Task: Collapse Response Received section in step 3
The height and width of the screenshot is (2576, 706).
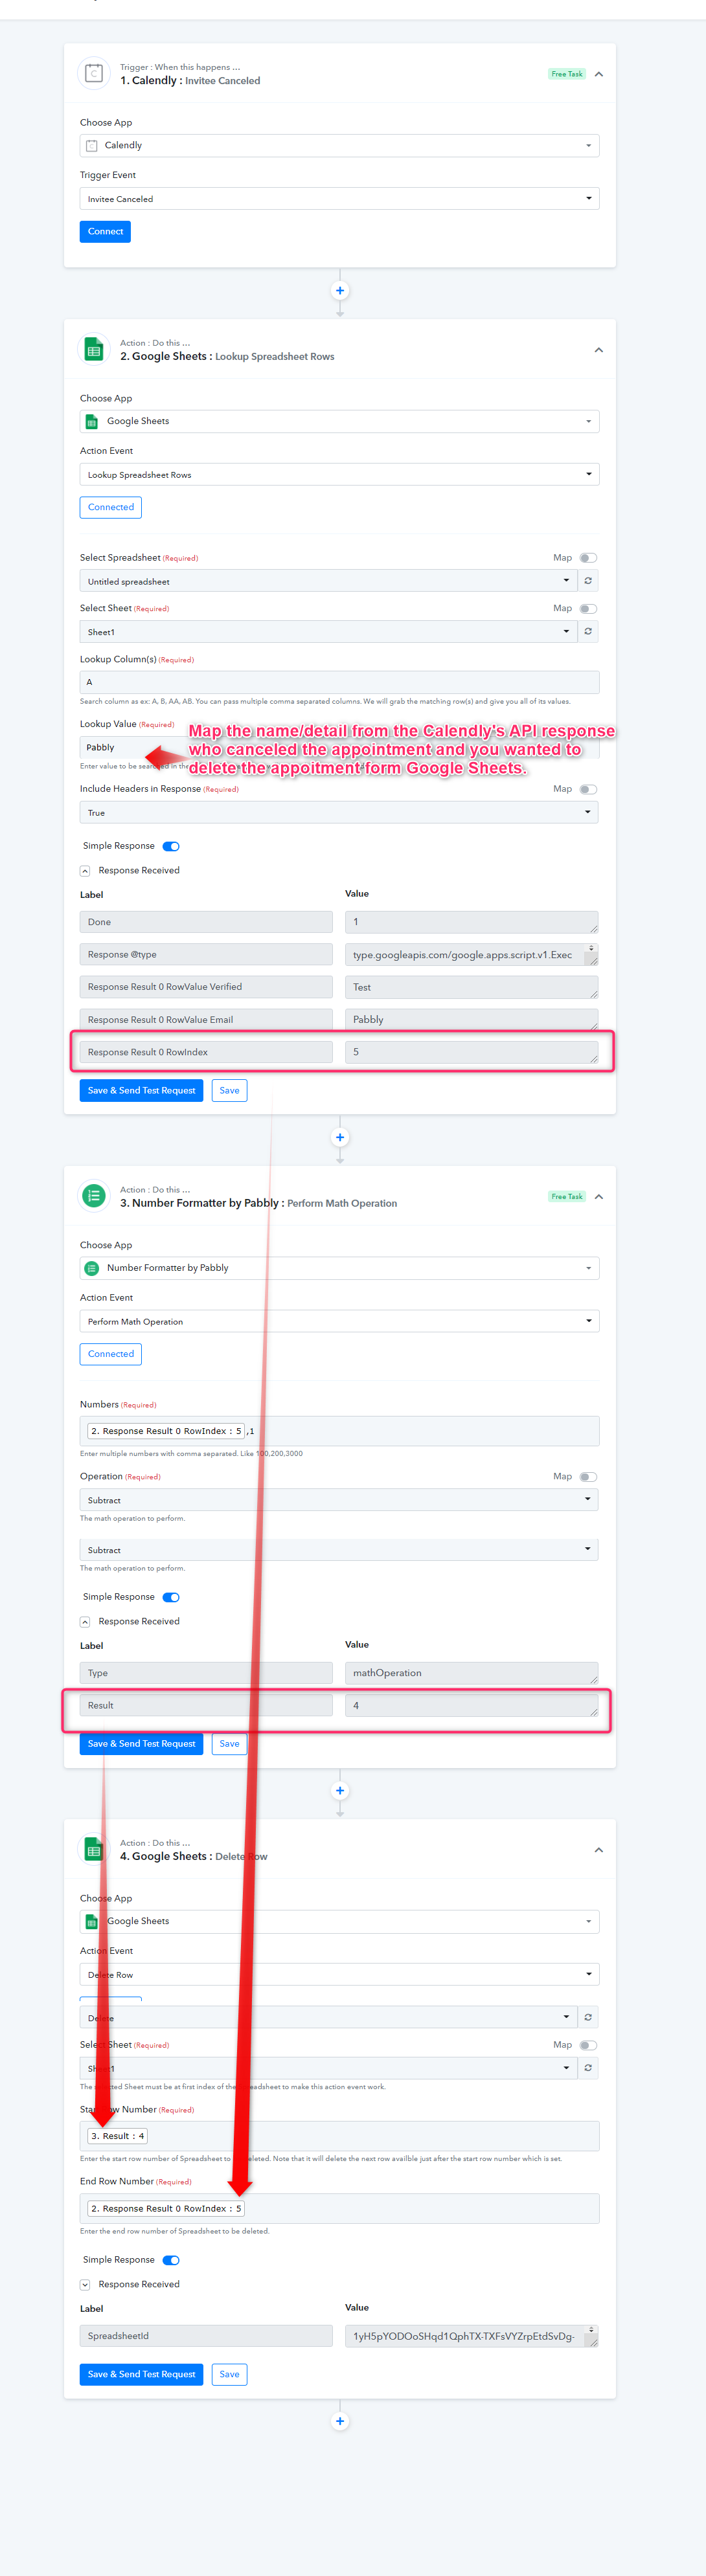Action: pos(85,1622)
